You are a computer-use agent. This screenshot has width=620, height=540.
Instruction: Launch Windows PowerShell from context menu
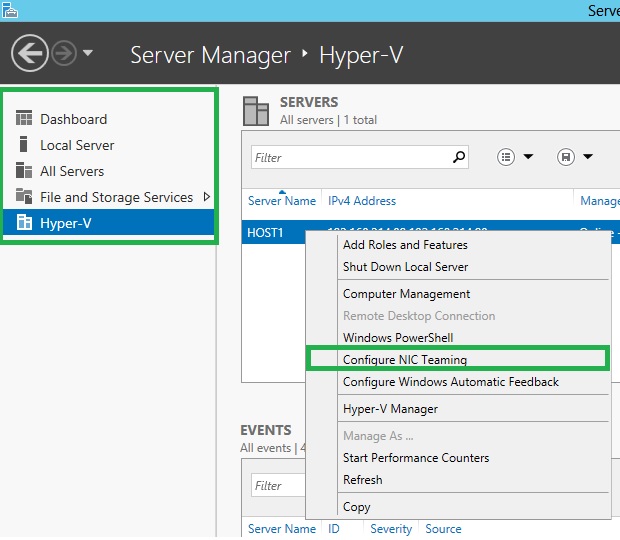point(398,338)
